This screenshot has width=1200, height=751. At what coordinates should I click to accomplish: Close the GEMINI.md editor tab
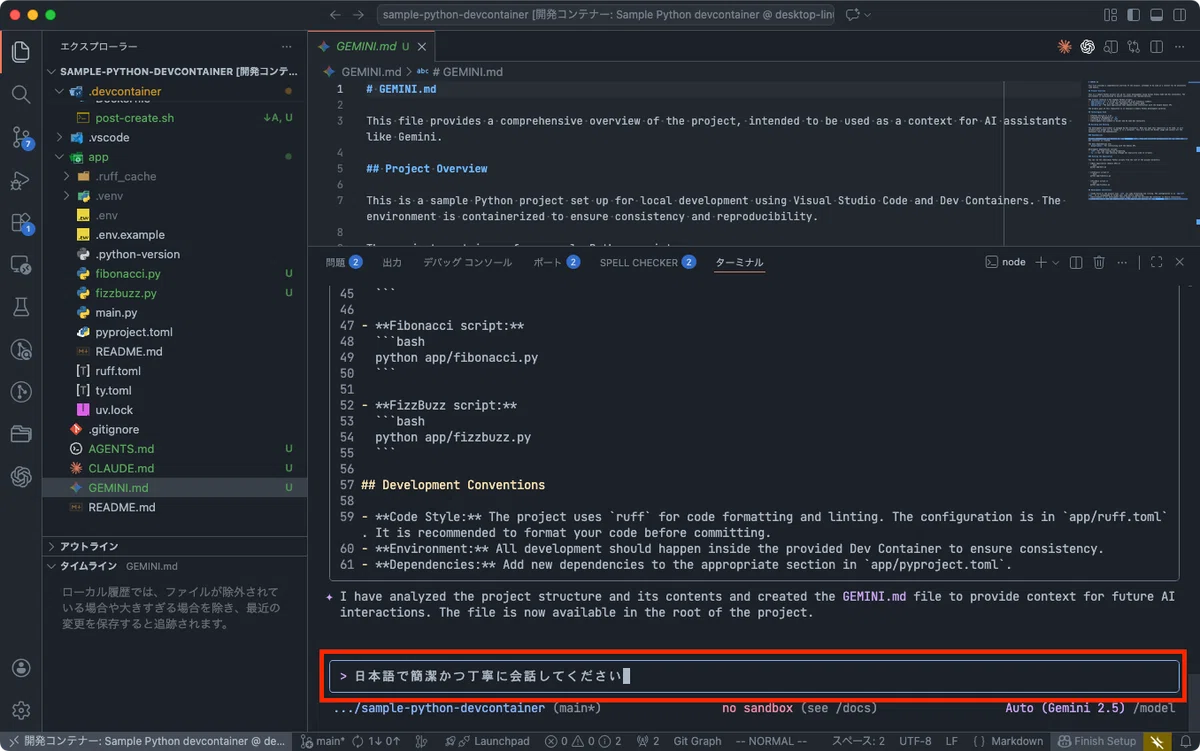tap(422, 46)
